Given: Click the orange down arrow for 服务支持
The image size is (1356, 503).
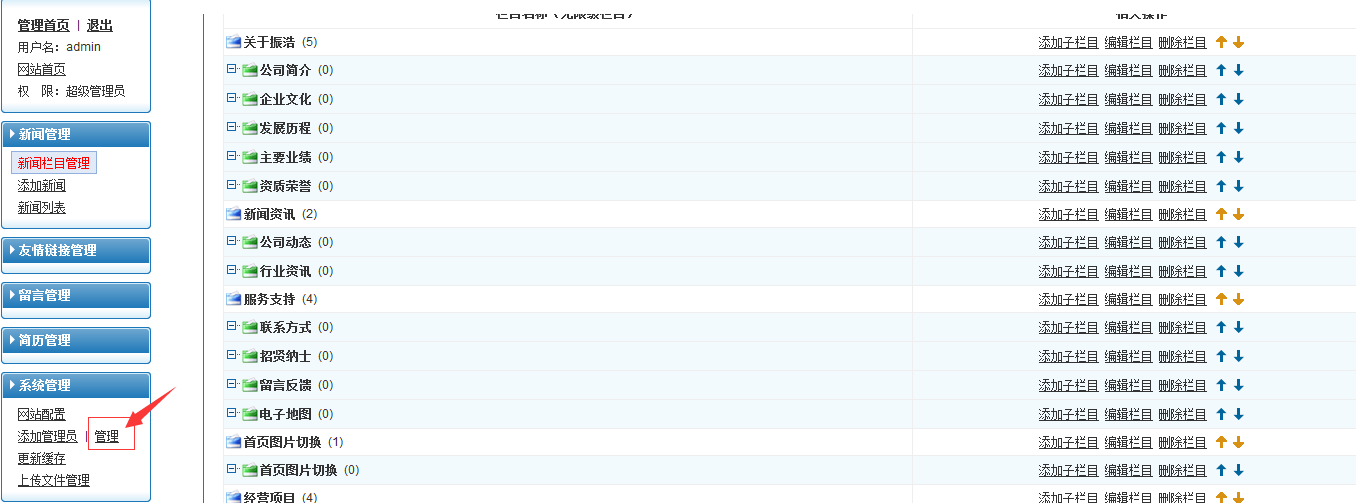Looking at the screenshot, I should tap(1238, 299).
